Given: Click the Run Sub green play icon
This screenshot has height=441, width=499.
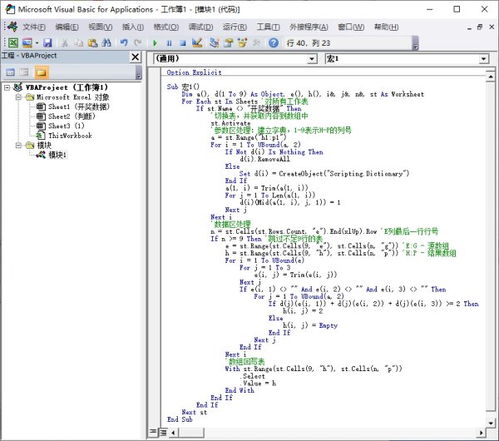Looking at the screenshot, I should coord(155,43).
